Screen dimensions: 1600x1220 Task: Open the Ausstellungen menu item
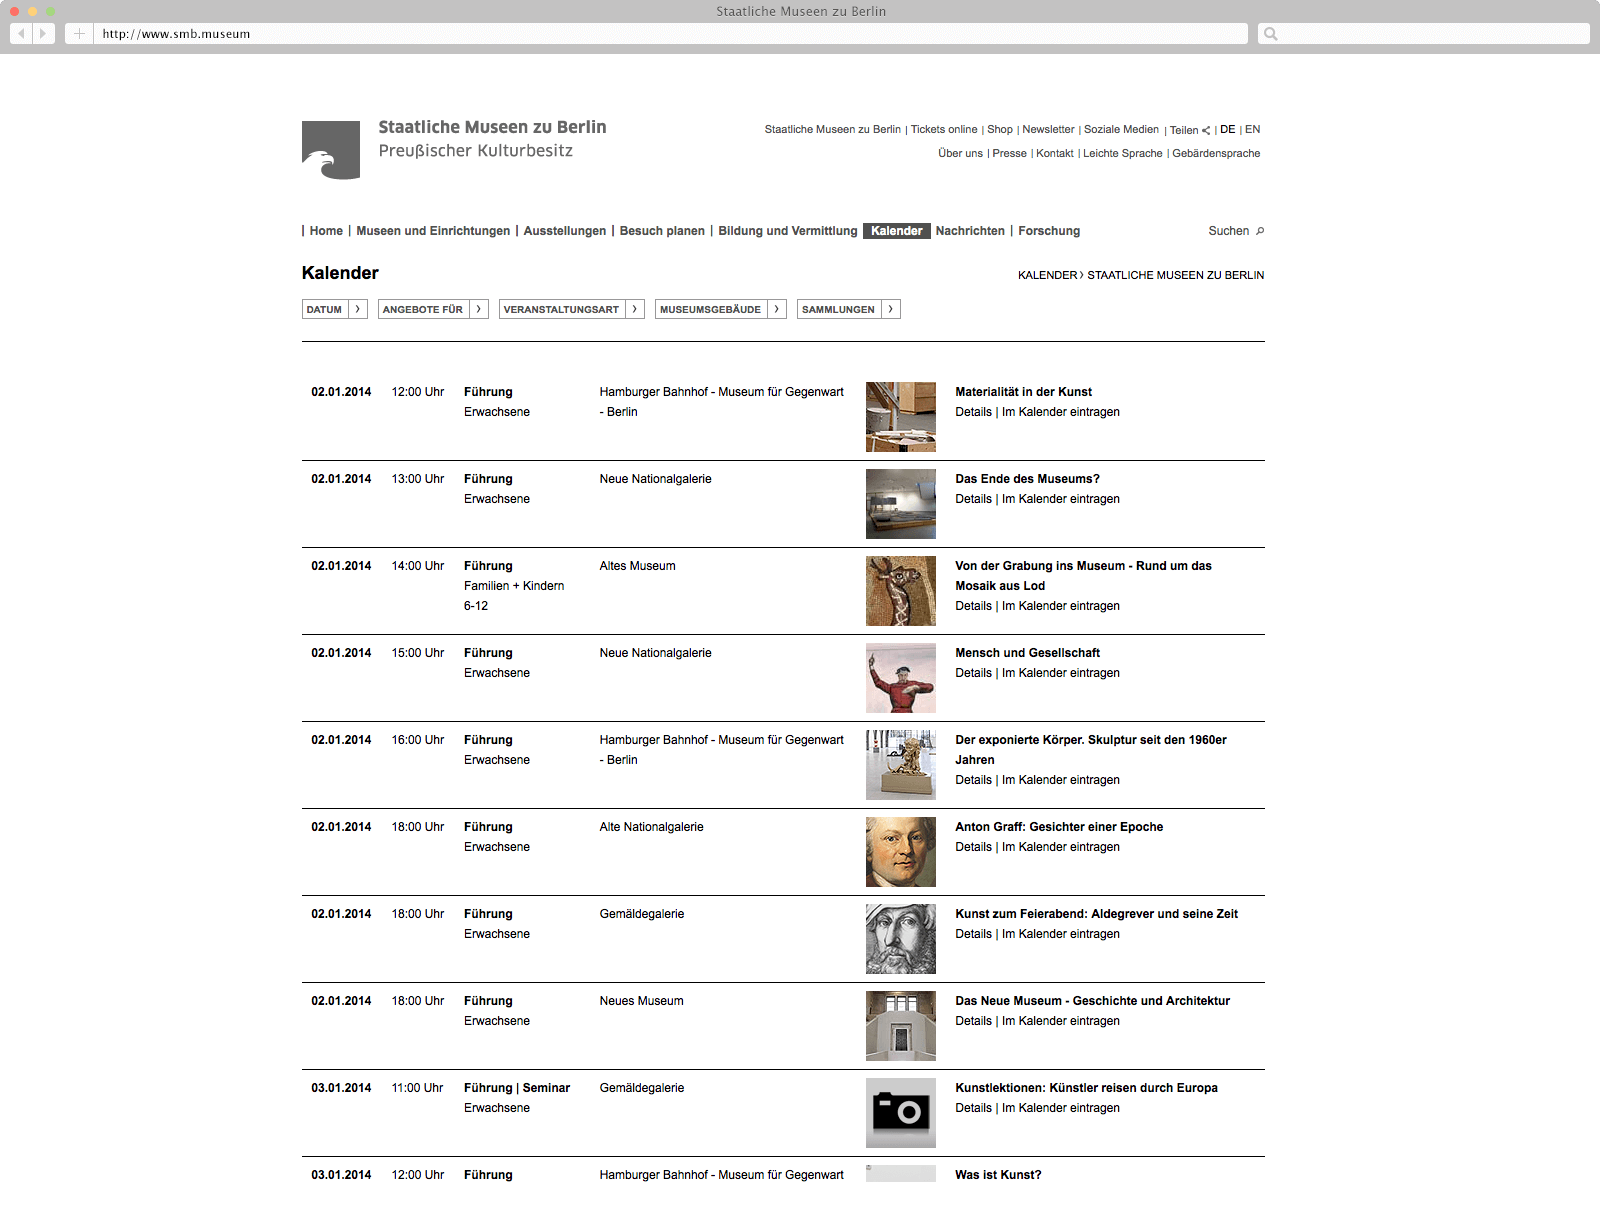tap(565, 231)
